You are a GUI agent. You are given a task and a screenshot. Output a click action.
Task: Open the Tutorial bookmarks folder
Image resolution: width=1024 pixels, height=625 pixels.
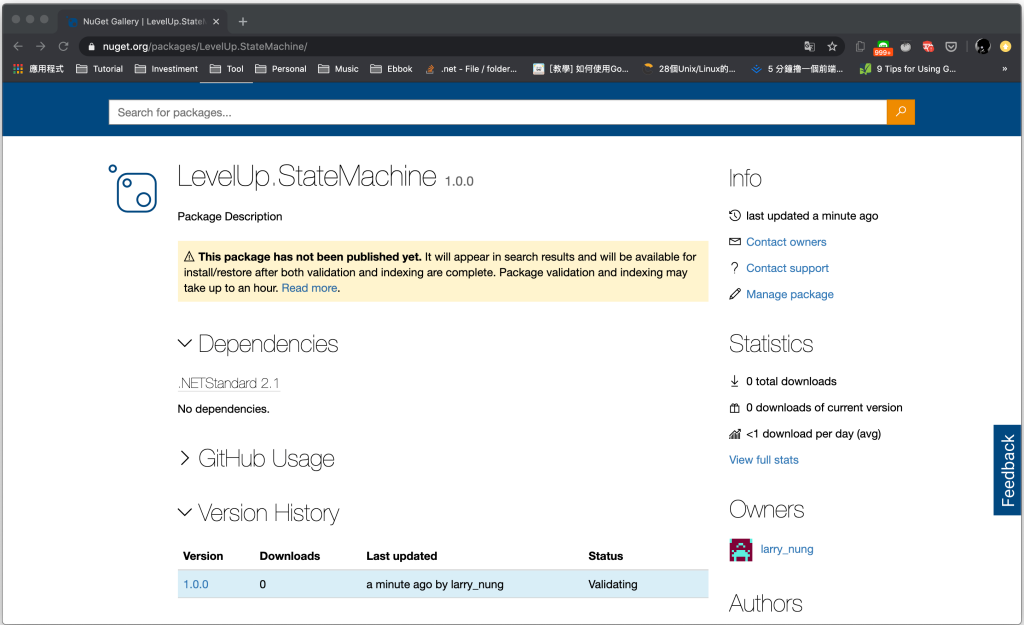pos(100,69)
